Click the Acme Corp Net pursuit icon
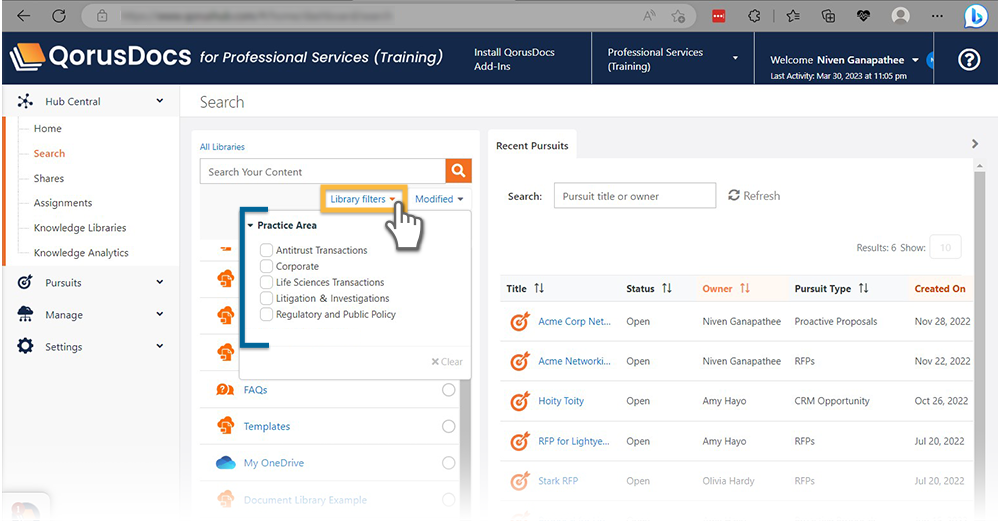 click(520, 321)
